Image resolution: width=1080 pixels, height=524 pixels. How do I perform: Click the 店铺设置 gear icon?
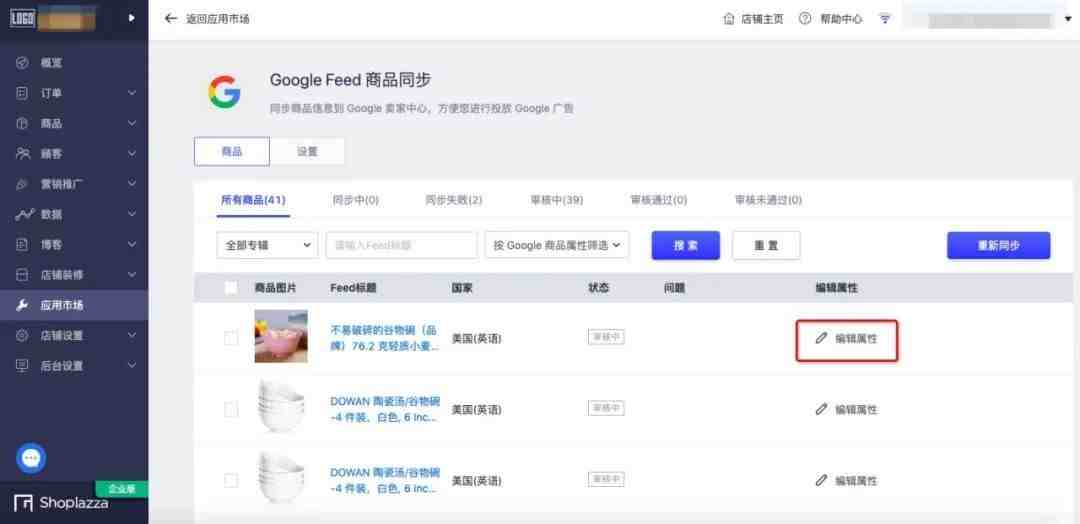(x=22, y=335)
